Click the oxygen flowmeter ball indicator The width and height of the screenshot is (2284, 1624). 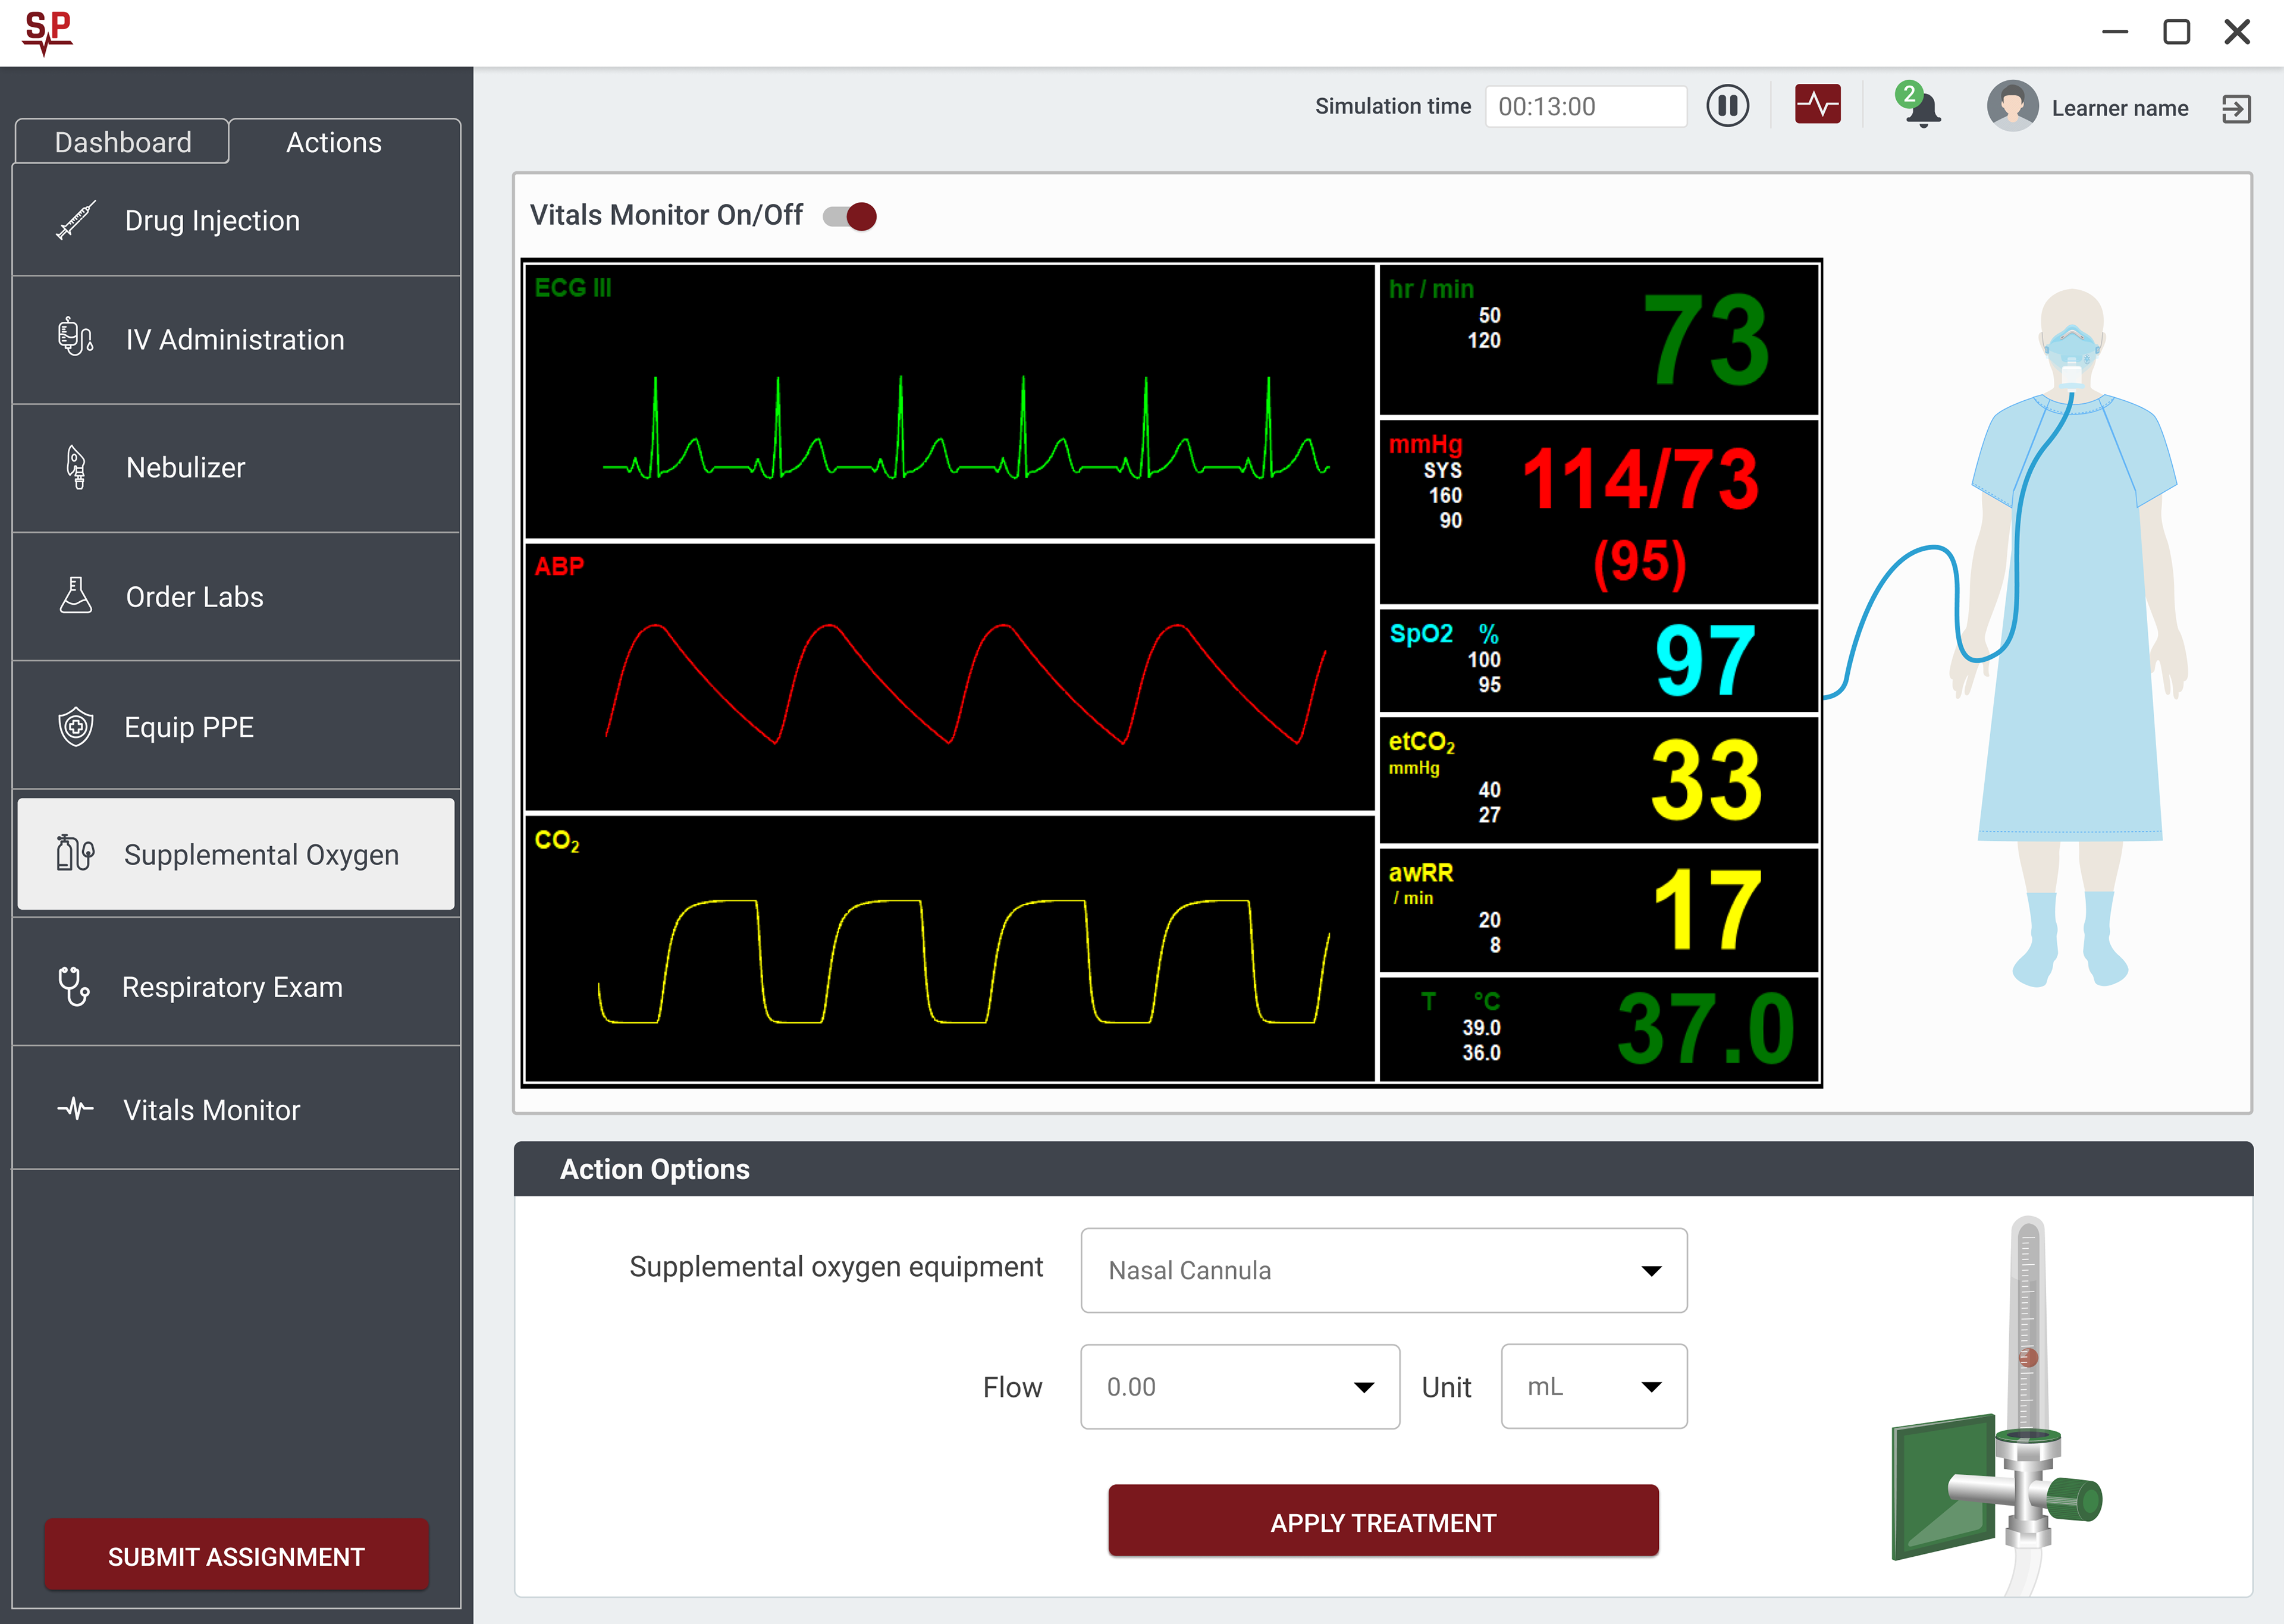point(2028,1358)
